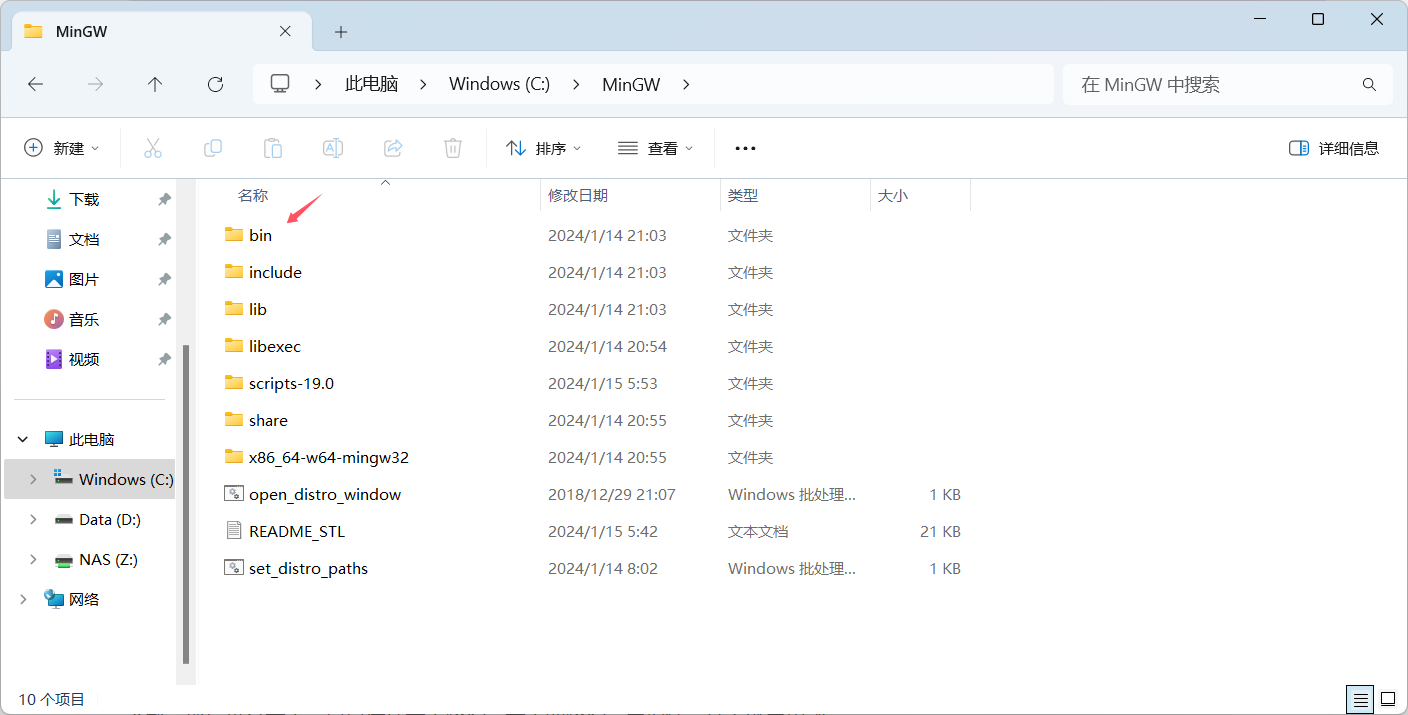Image resolution: width=1408 pixels, height=715 pixels.
Task: Sort by the 名称 column header
Action: (253, 196)
